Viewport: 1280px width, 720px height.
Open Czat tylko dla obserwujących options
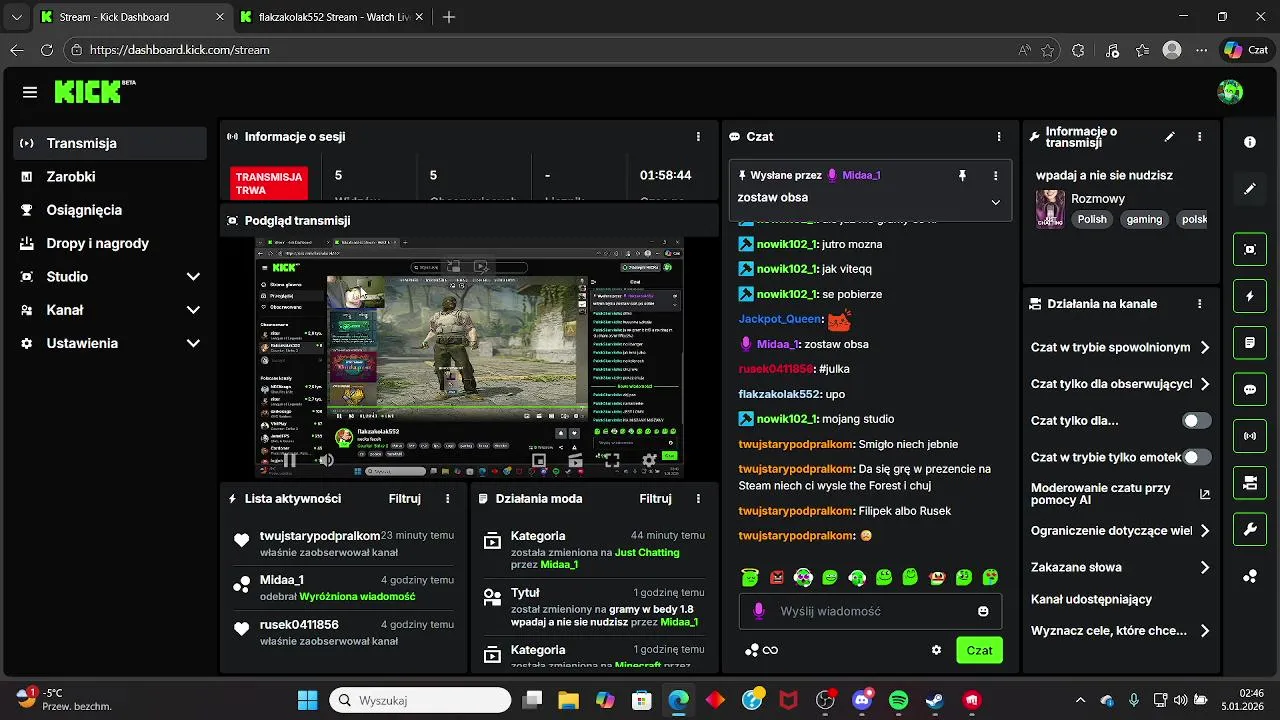tap(1120, 384)
